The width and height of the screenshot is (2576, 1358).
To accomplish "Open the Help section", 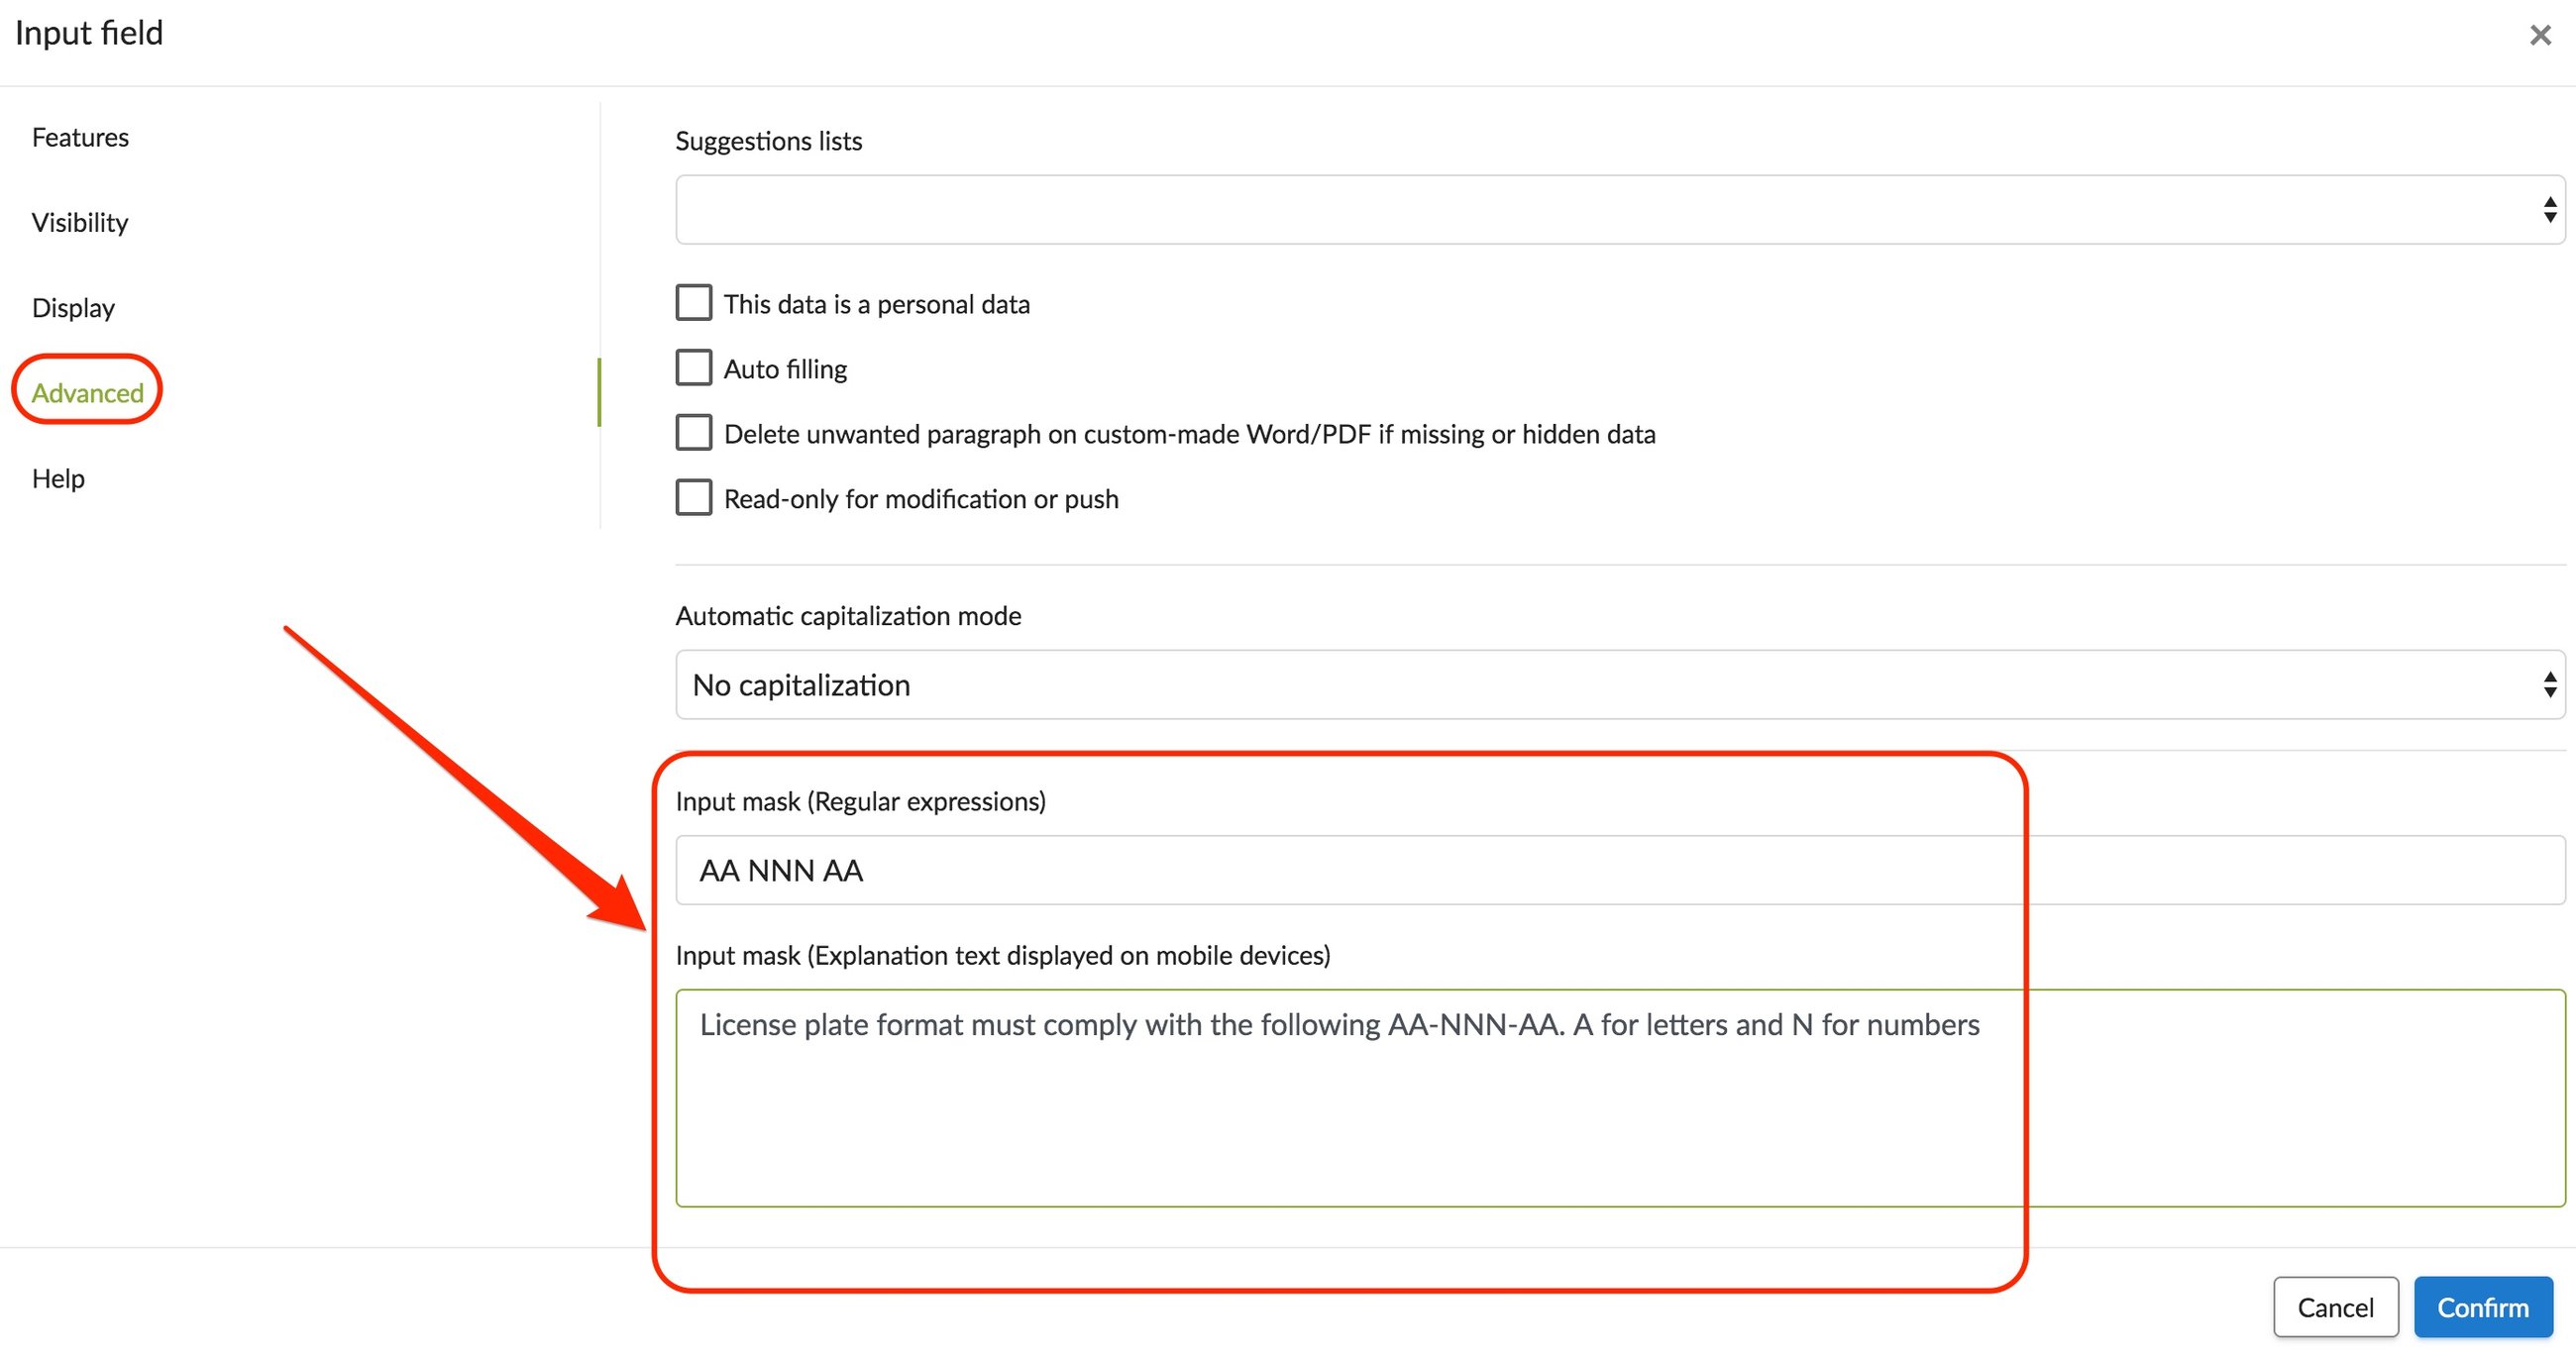I will pos(57,478).
